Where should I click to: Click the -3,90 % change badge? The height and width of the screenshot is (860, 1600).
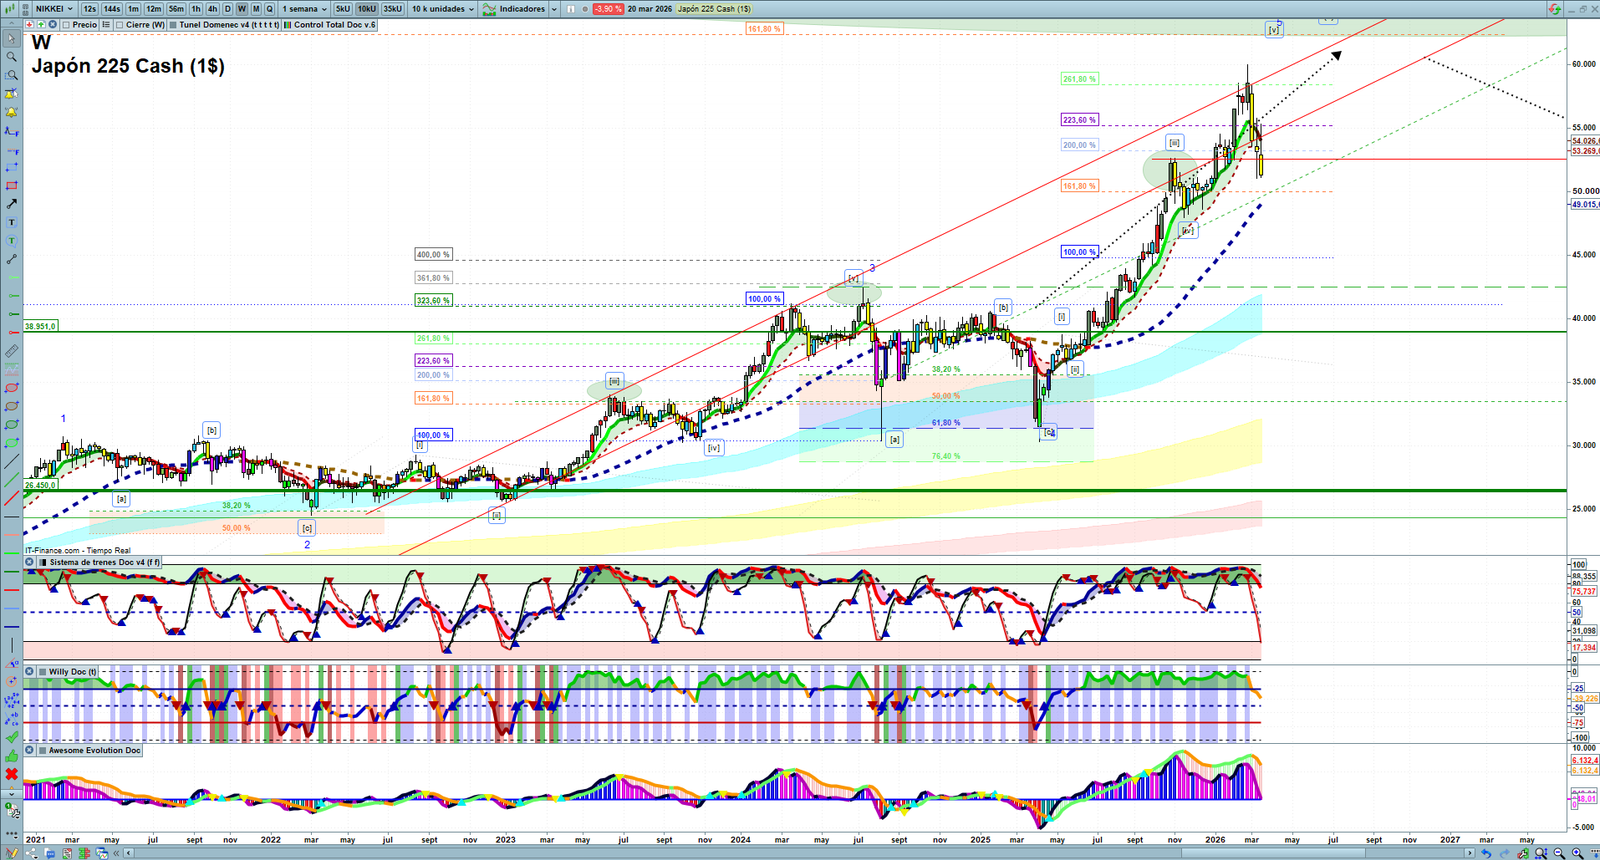[608, 9]
